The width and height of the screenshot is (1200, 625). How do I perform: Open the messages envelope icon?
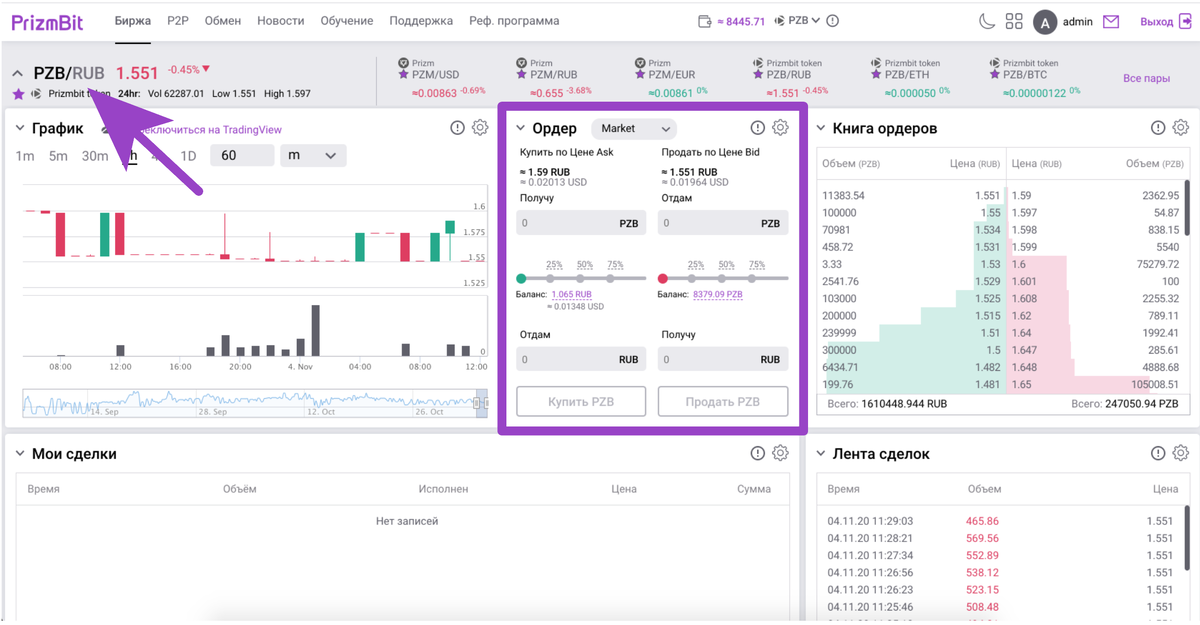(x=1111, y=21)
